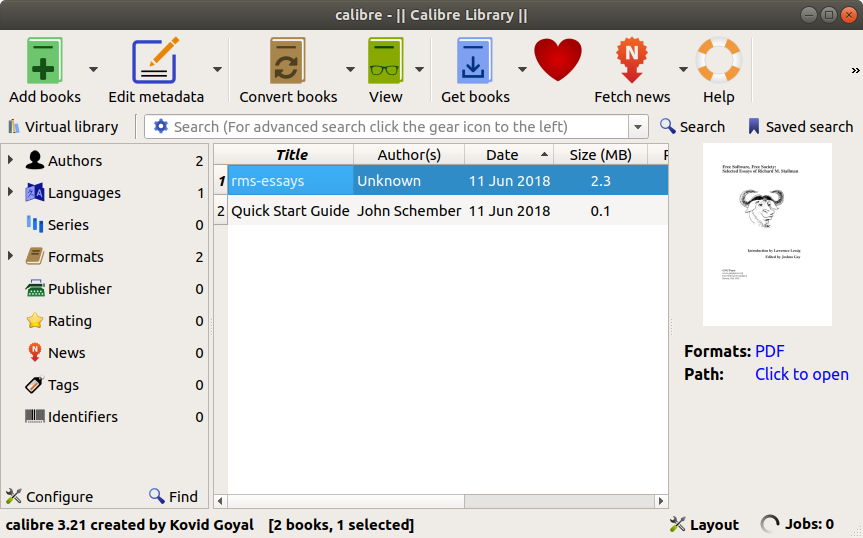Click the Configure button
Viewport: 863px width, 538px height.
coord(50,497)
